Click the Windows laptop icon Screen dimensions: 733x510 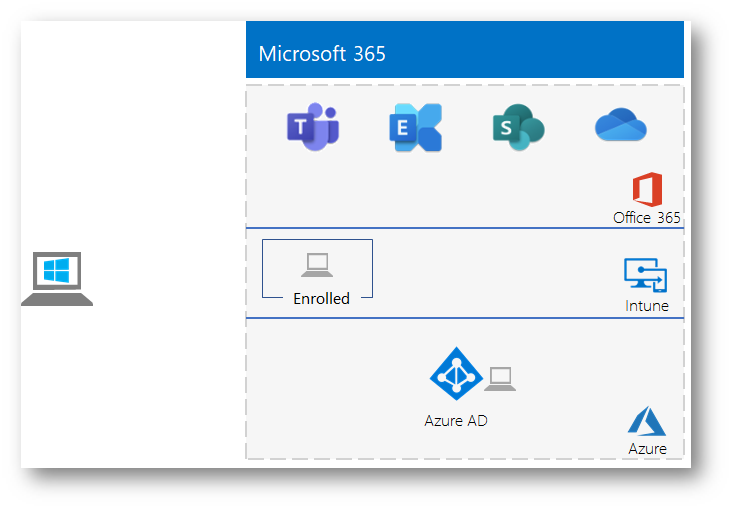point(57,279)
